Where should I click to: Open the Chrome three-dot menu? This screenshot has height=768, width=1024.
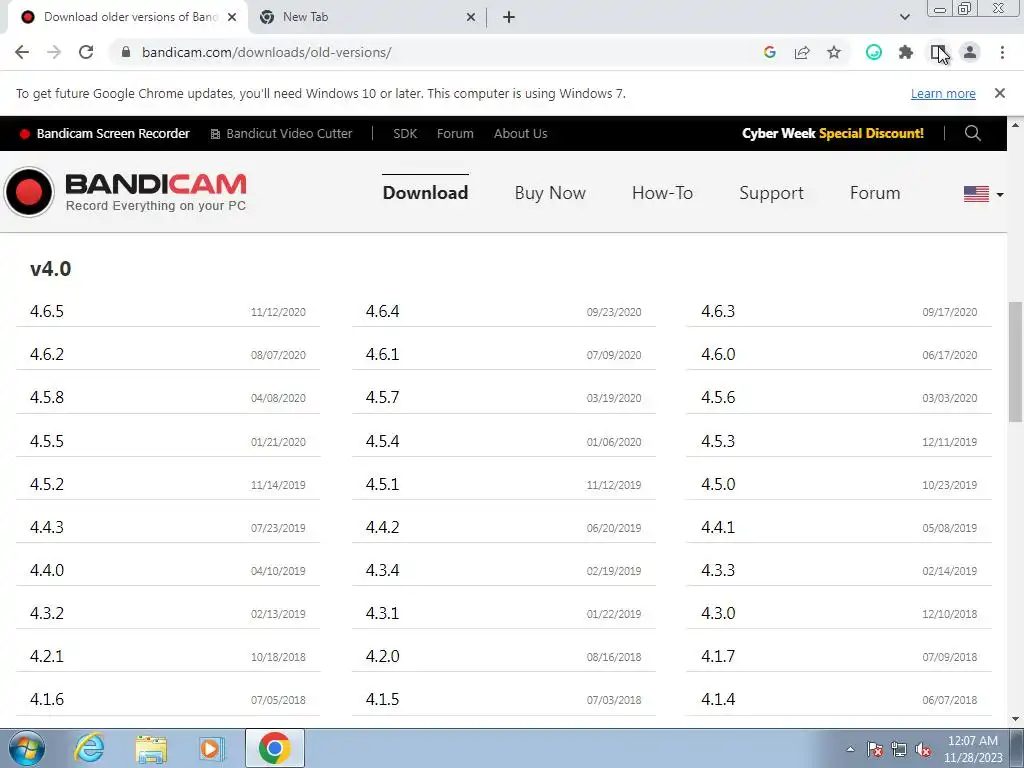coord(1002,52)
